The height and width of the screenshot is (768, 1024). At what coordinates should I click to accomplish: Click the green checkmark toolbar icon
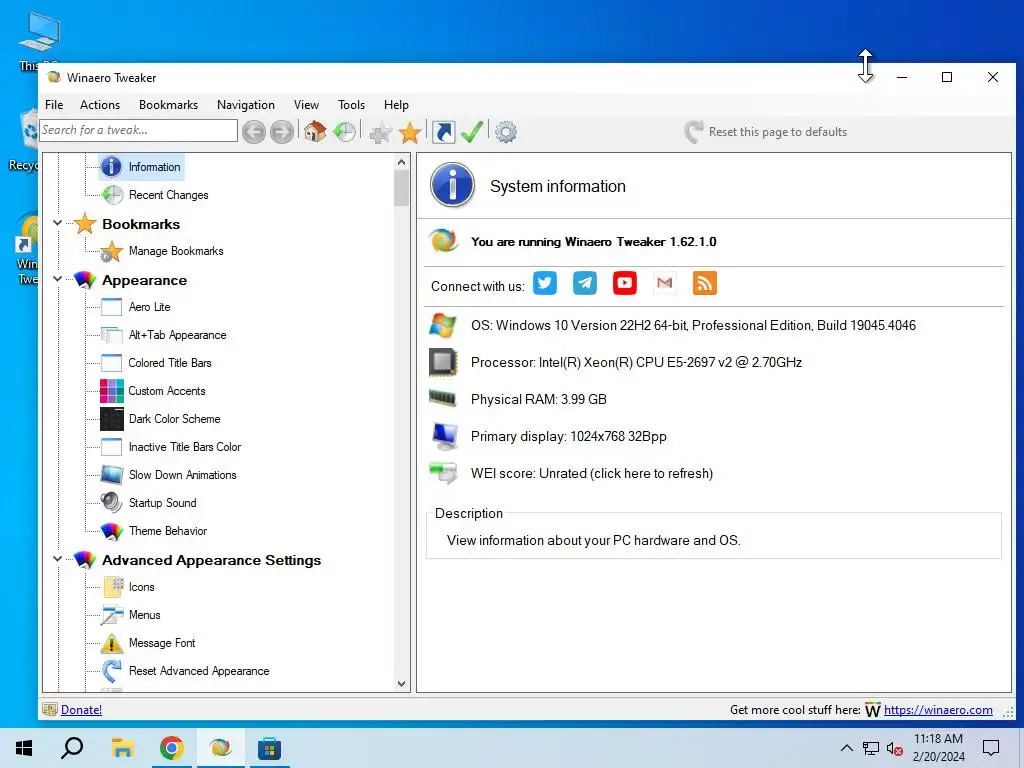[x=472, y=132]
